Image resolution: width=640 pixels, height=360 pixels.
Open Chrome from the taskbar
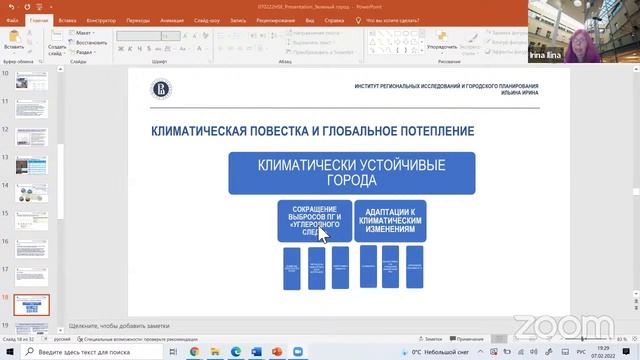click(194, 351)
